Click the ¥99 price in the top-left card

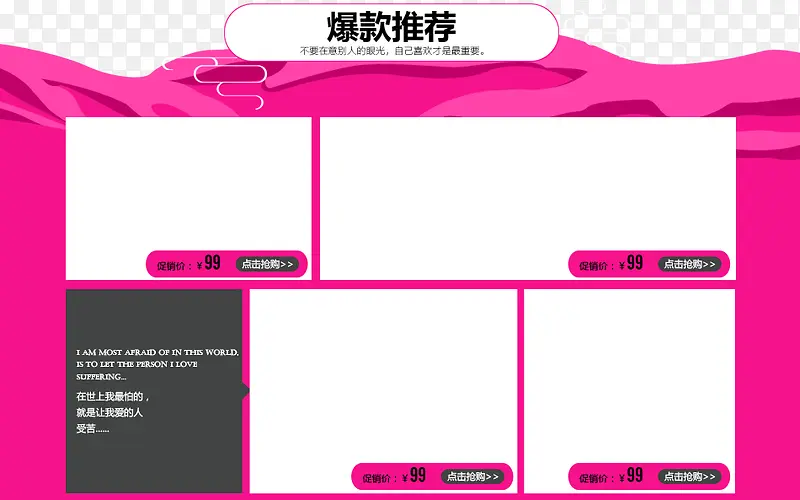209,263
